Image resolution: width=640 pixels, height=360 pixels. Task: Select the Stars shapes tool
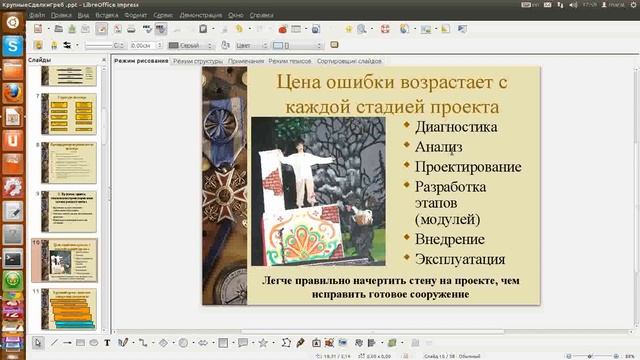(263, 343)
